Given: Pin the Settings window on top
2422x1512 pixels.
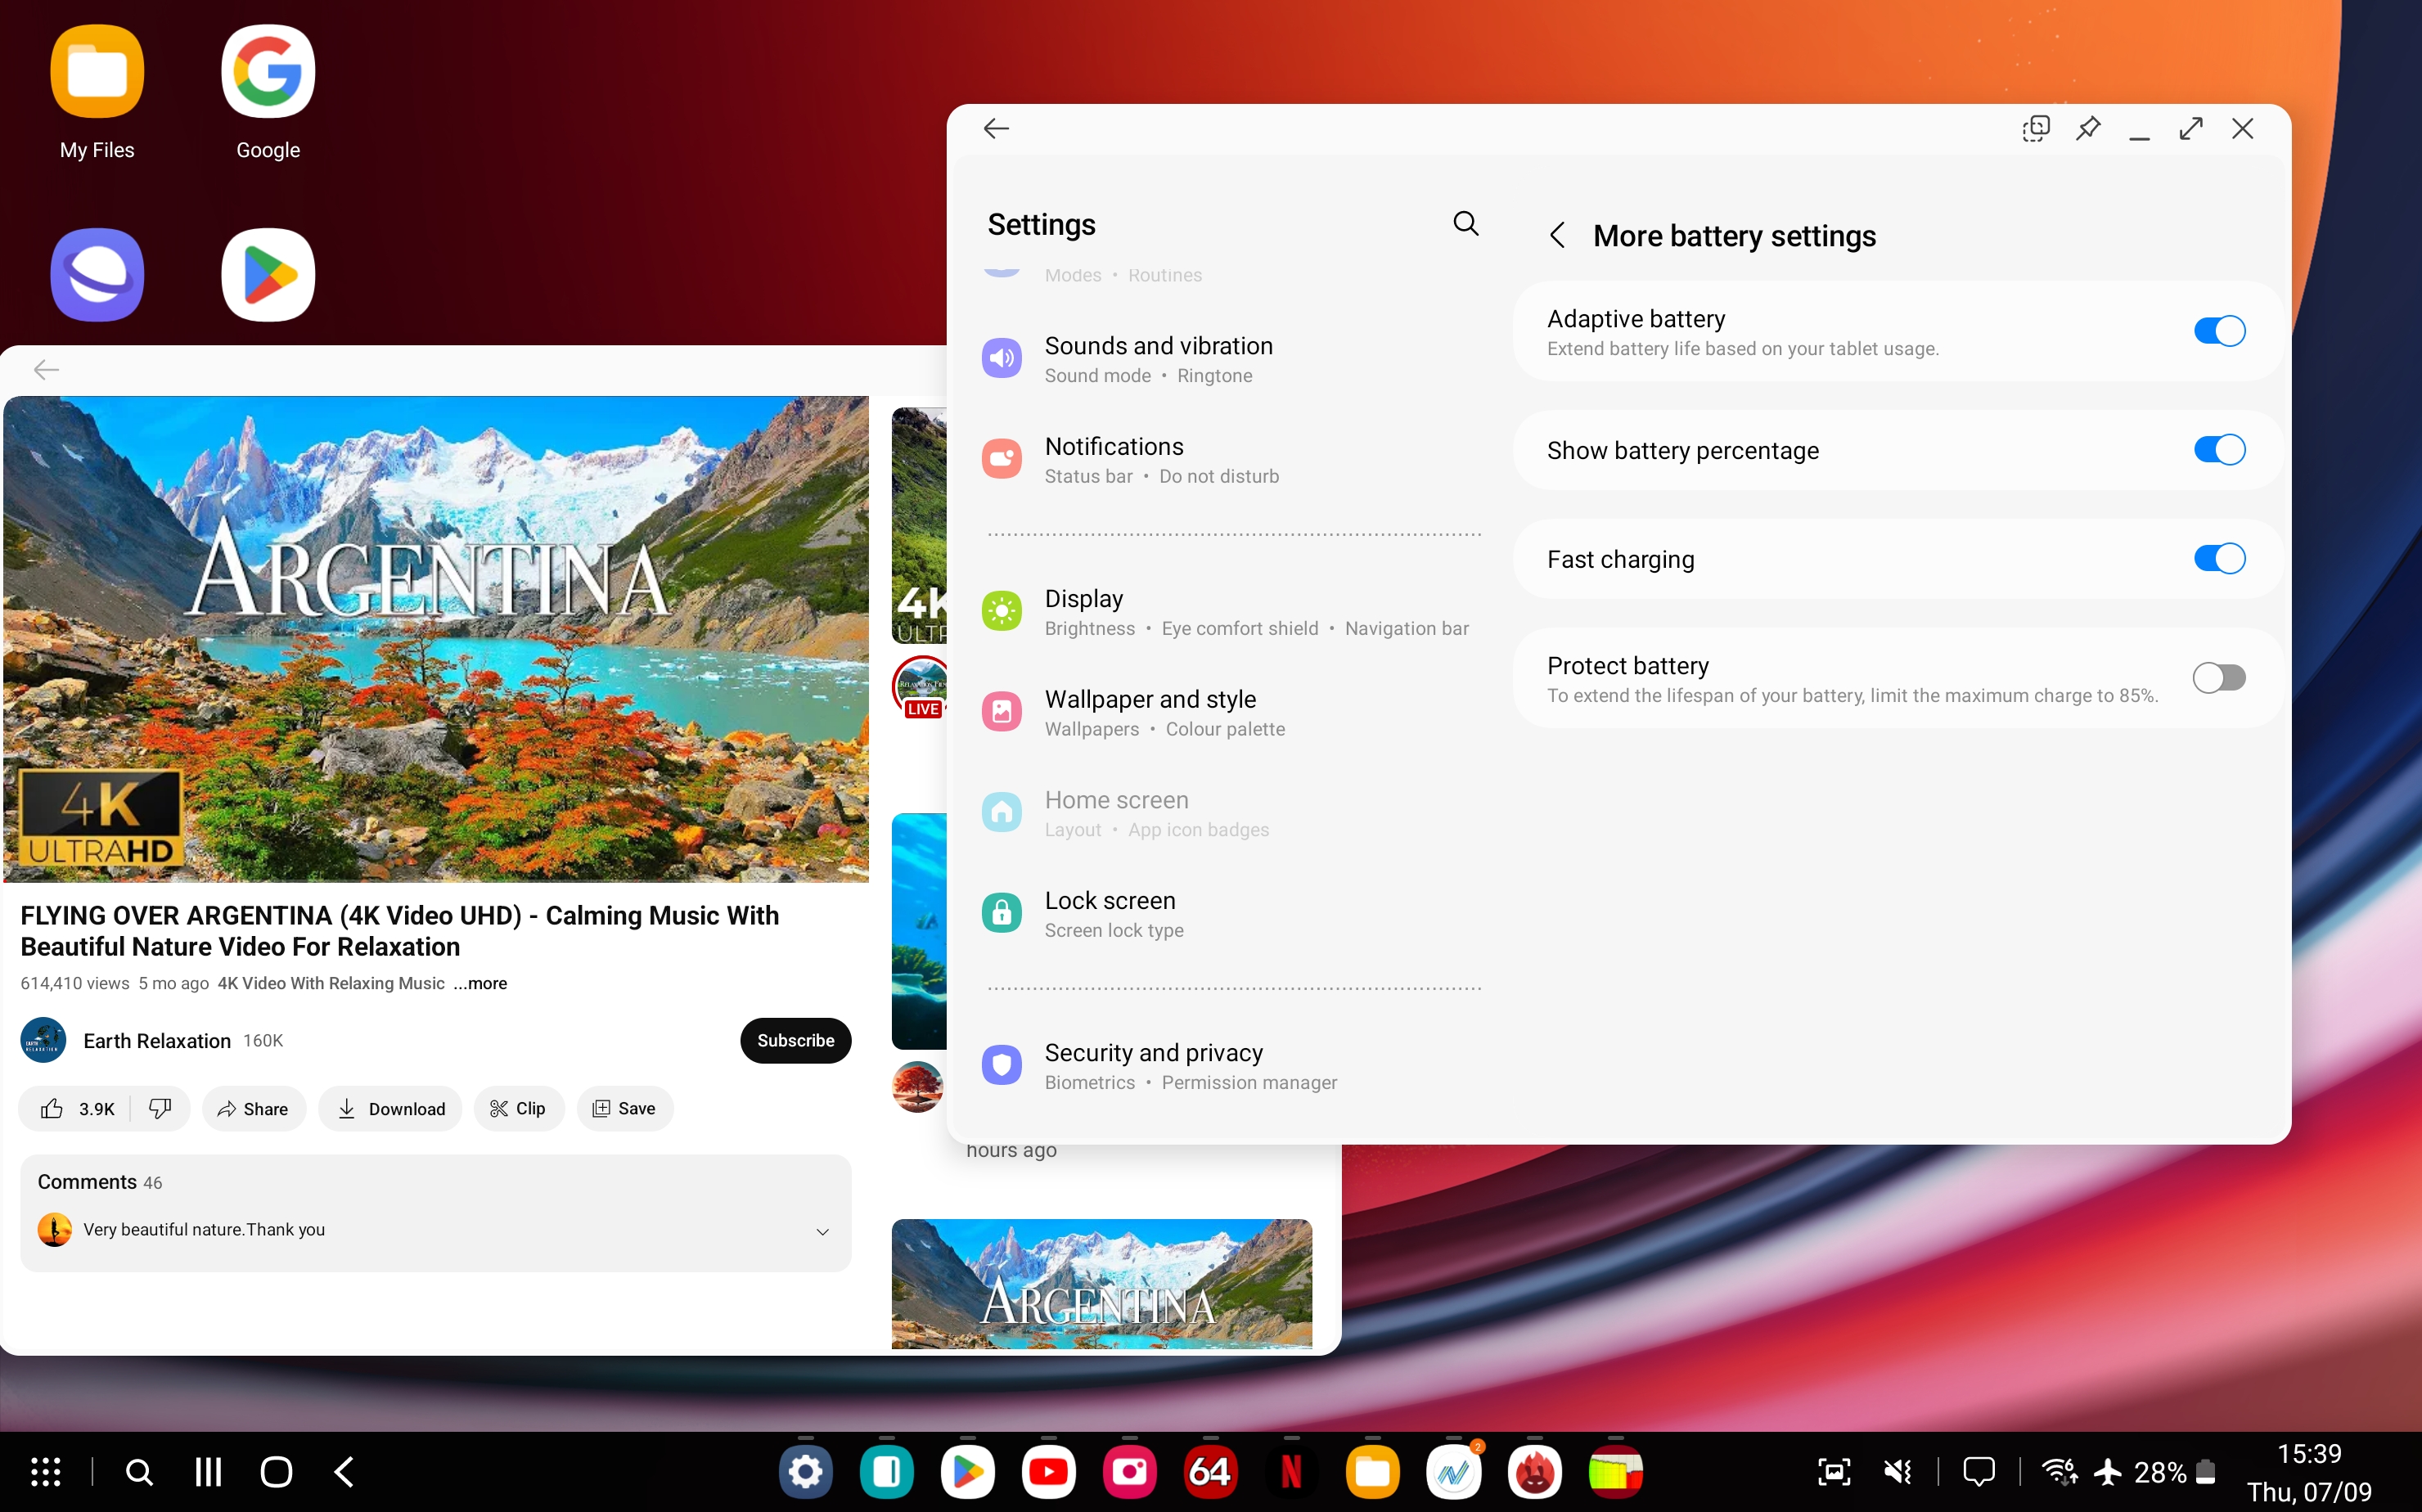Looking at the screenshot, I should [2088, 128].
